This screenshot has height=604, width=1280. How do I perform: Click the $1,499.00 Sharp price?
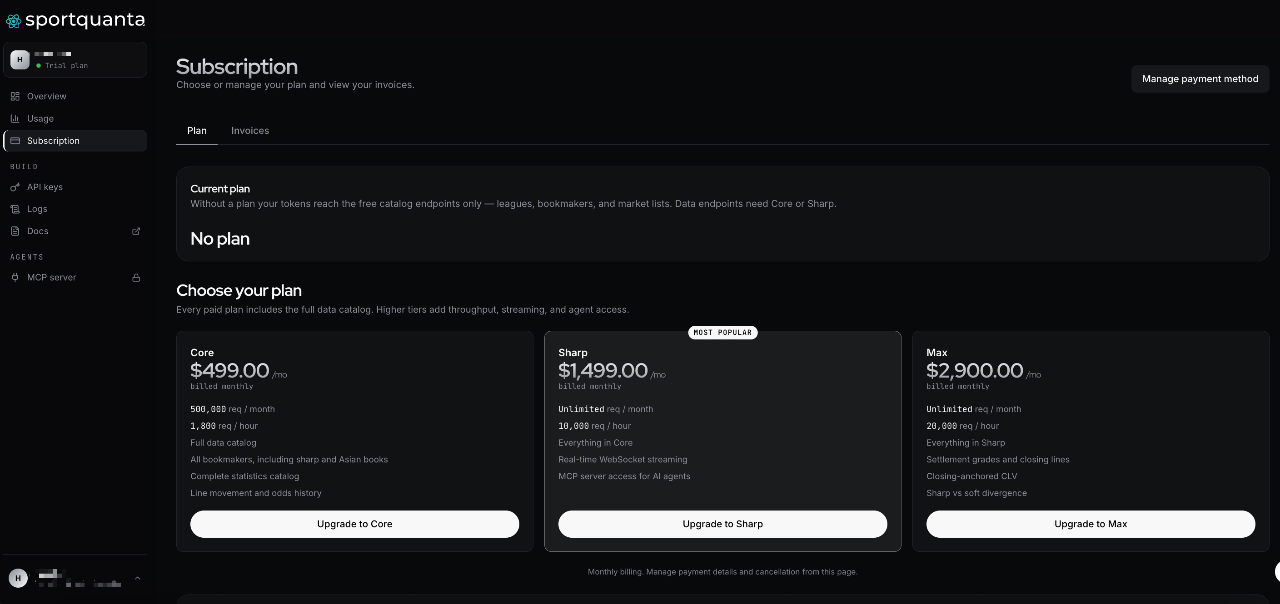pyautogui.click(x=603, y=371)
